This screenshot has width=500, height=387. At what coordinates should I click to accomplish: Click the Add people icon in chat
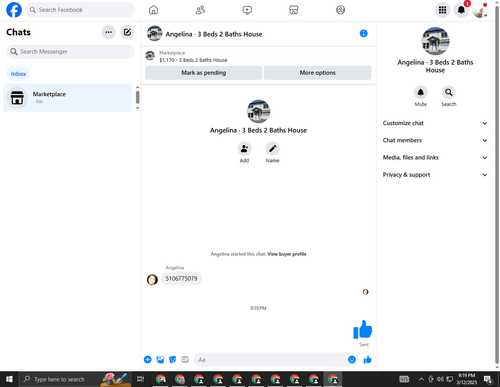click(244, 149)
